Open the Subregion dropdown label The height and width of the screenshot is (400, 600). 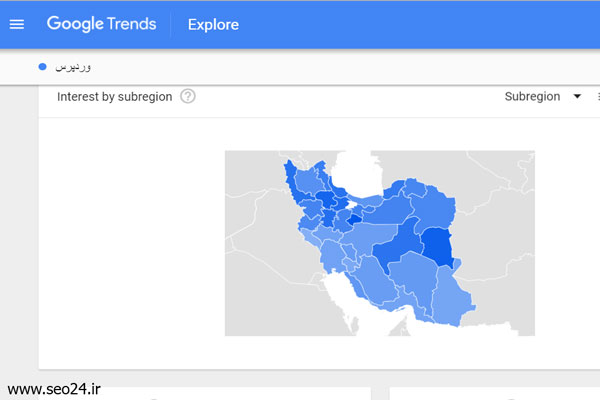[532, 96]
